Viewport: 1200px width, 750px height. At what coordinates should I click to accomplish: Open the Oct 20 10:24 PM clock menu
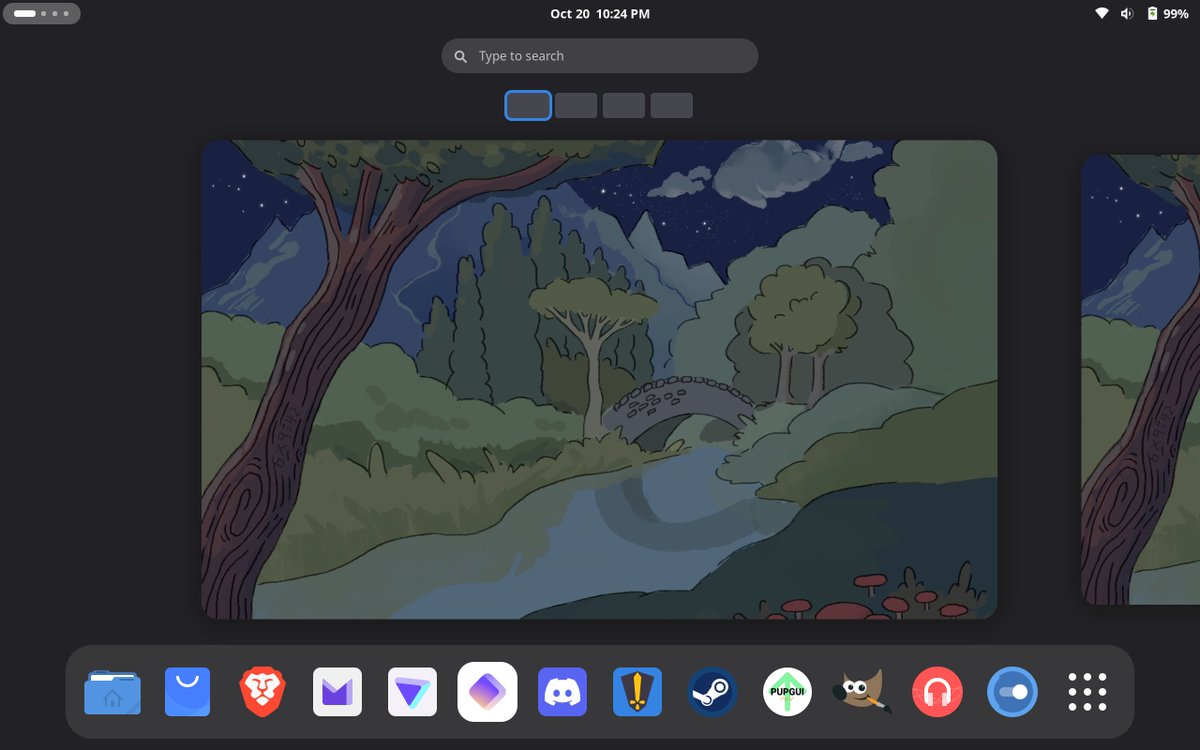click(x=600, y=14)
